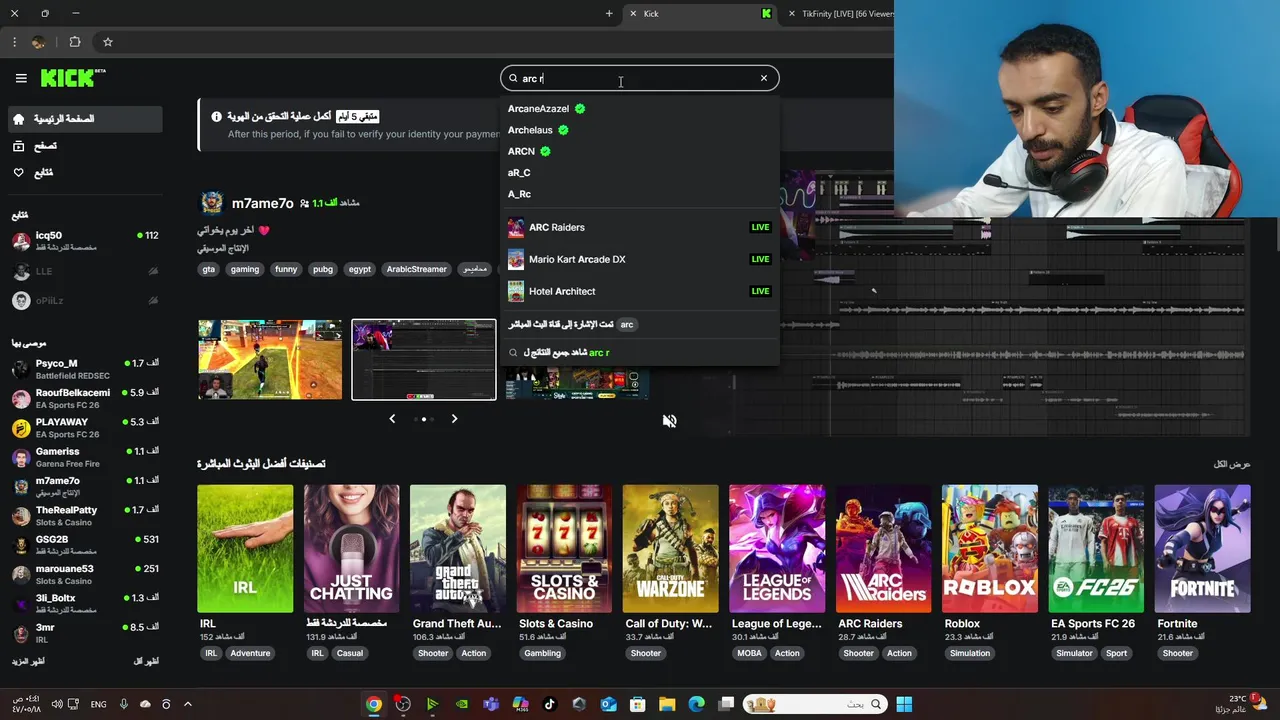Open 3li_Boltx recommended channel

[85, 604]
